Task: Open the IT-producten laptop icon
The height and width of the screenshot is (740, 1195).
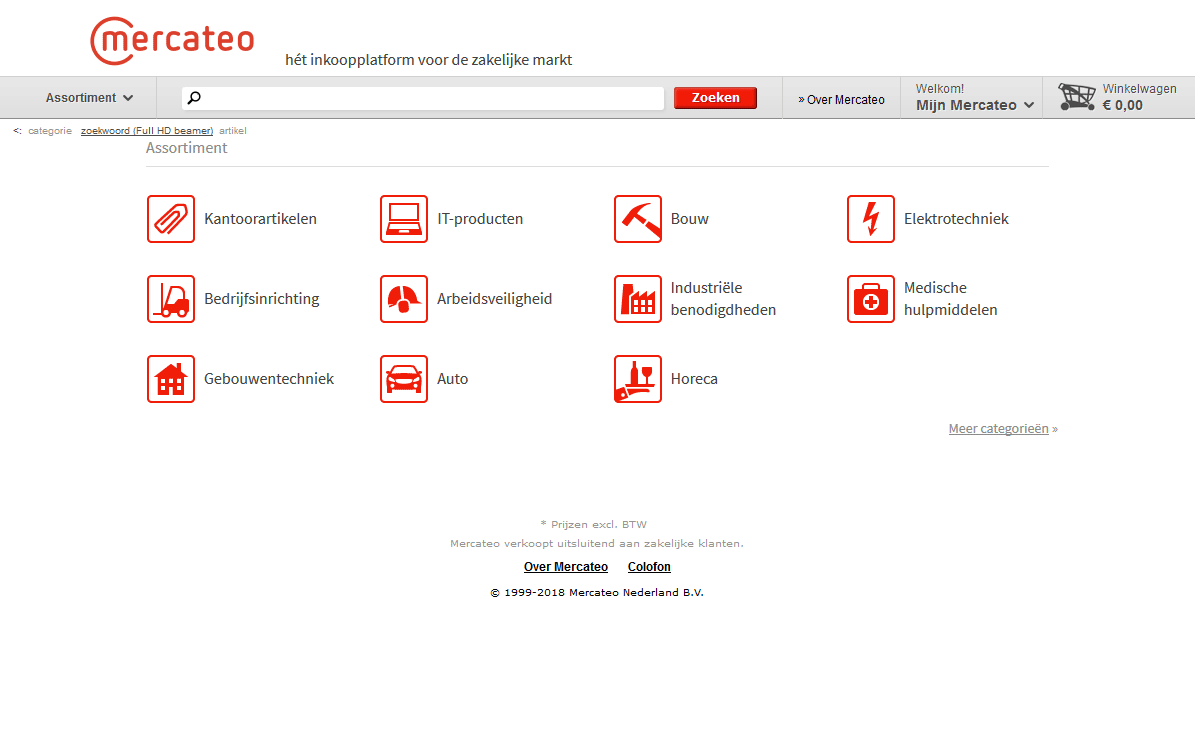Action: pos(404,219)
